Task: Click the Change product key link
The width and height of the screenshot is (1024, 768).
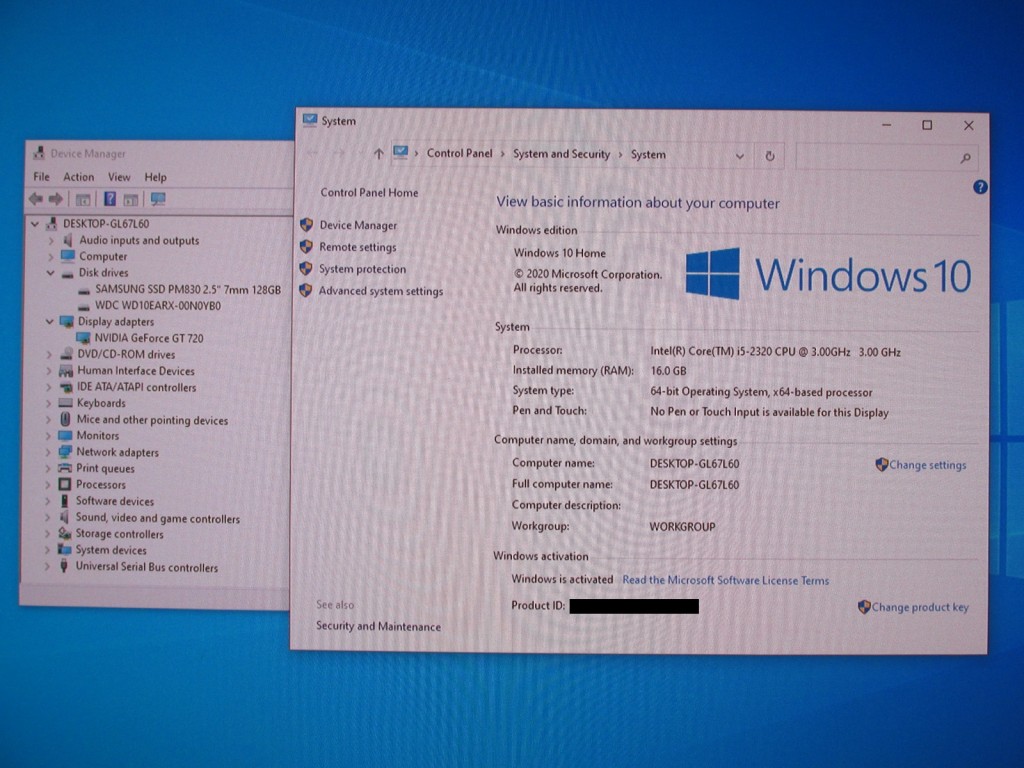Action: [920, 607]
